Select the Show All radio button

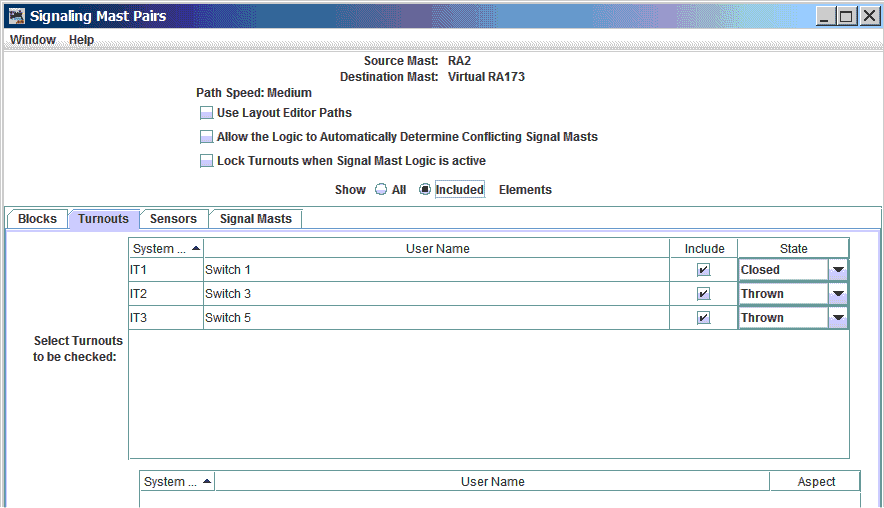[x=381, y=189]
